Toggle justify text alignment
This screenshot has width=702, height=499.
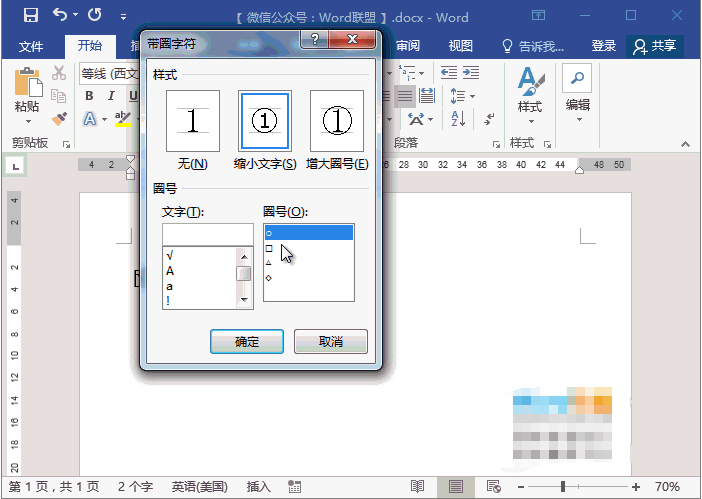[x=405, y=96]
